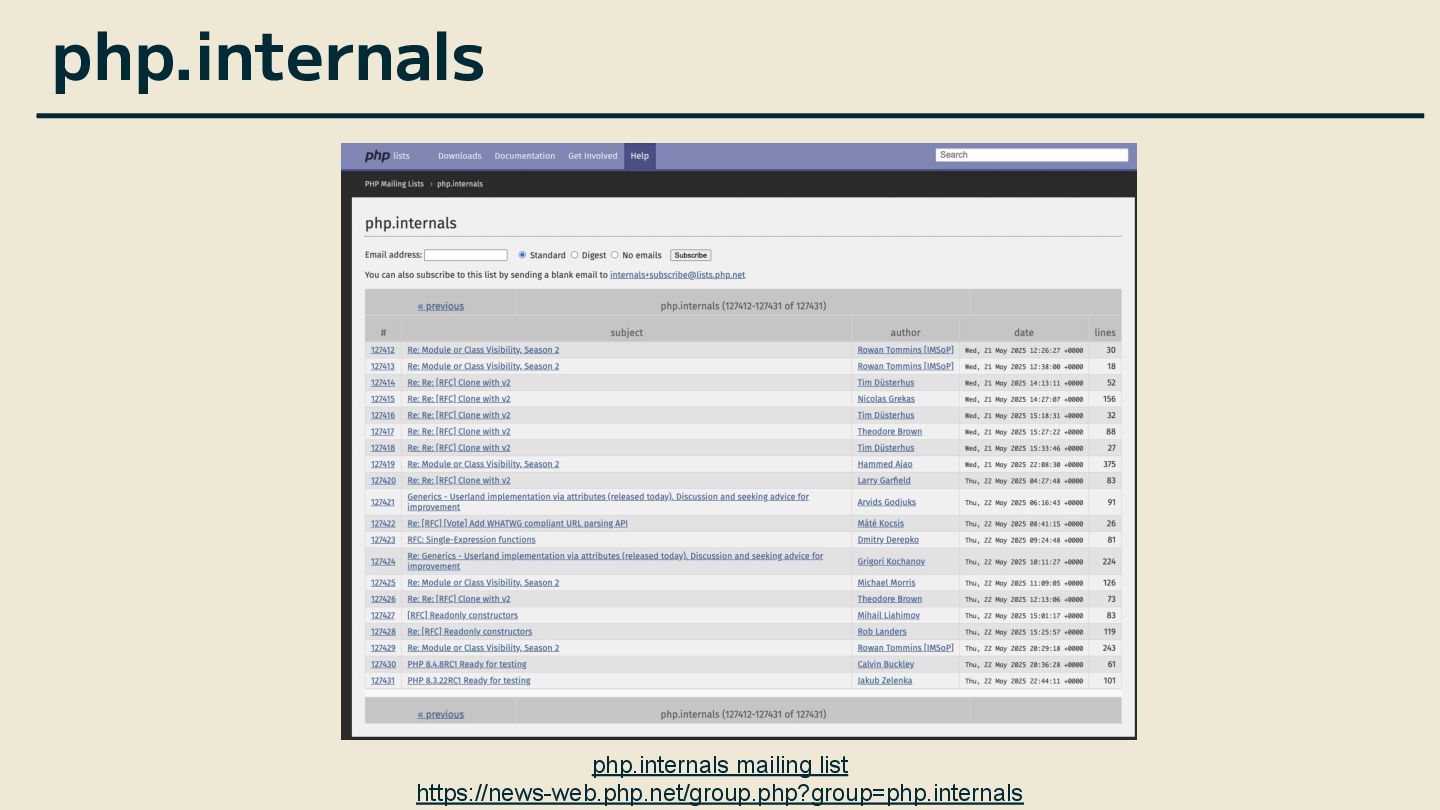The width and height of the screenshot is (1440, 810).
Task: Open Re: [RFC] Readonly constructors reply
Action: tap(469, 631)
